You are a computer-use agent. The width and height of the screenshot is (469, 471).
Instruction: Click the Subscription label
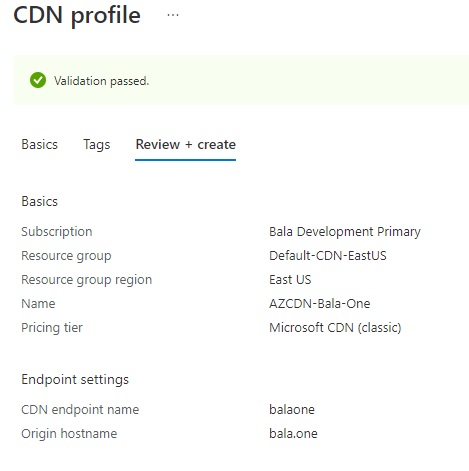point(57,232)
